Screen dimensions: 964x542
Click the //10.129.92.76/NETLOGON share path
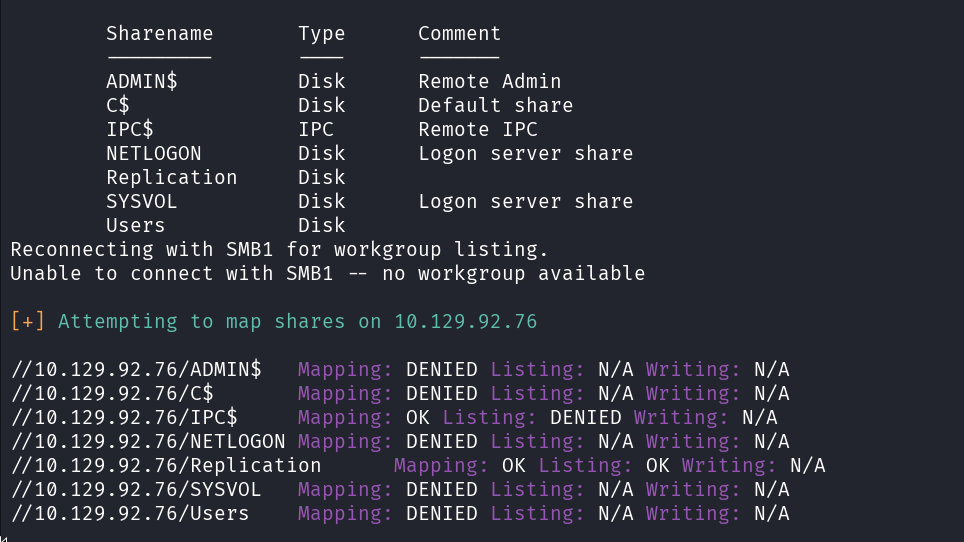(x=147, y=441)
